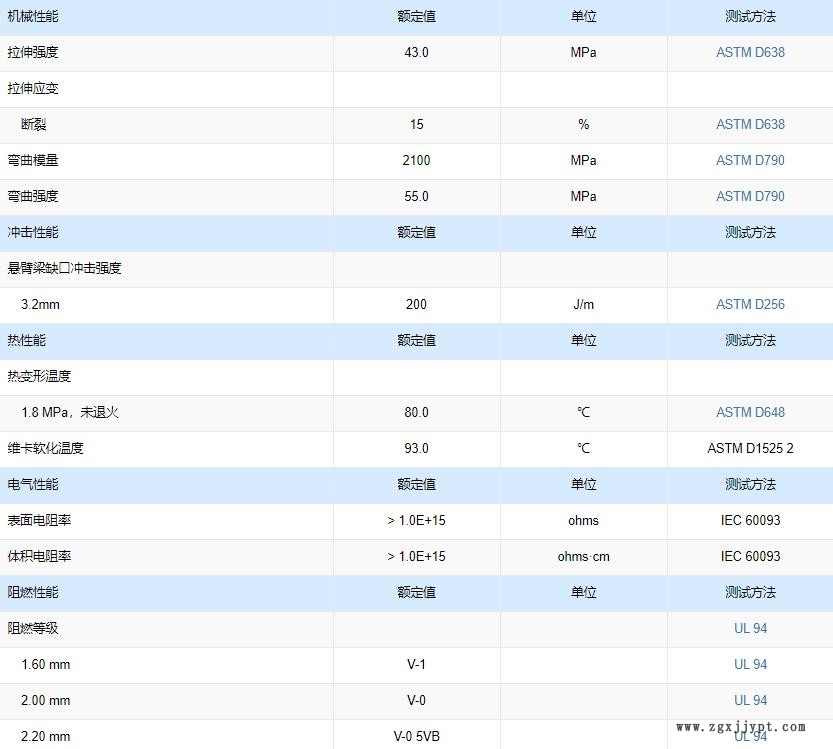This screenshot has height=749, width=833.
Task: Select the ohms·cm unit cell
Action: point(583,556)
